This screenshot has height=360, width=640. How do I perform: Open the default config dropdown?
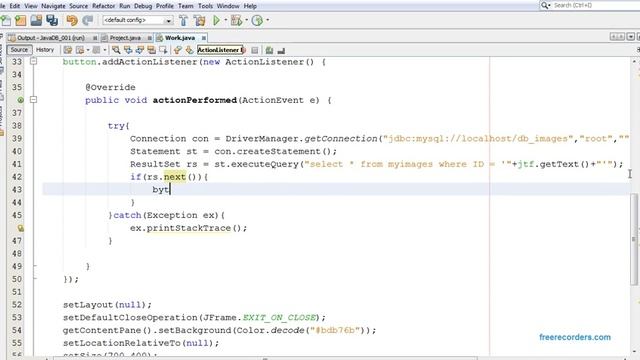click(138, 20)
